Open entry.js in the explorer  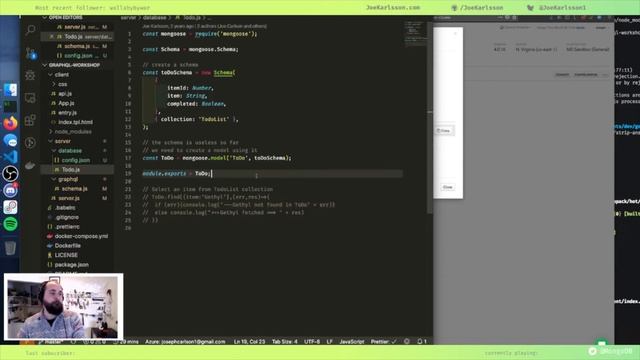pos(67,113)
